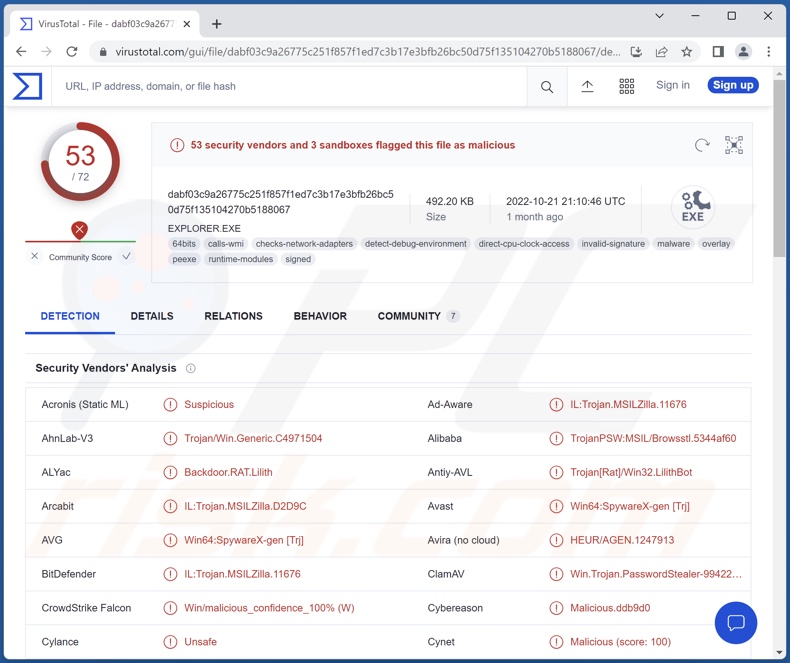Switch to the COMMUNITY tab
790x663 pixels.
(418, 316)
